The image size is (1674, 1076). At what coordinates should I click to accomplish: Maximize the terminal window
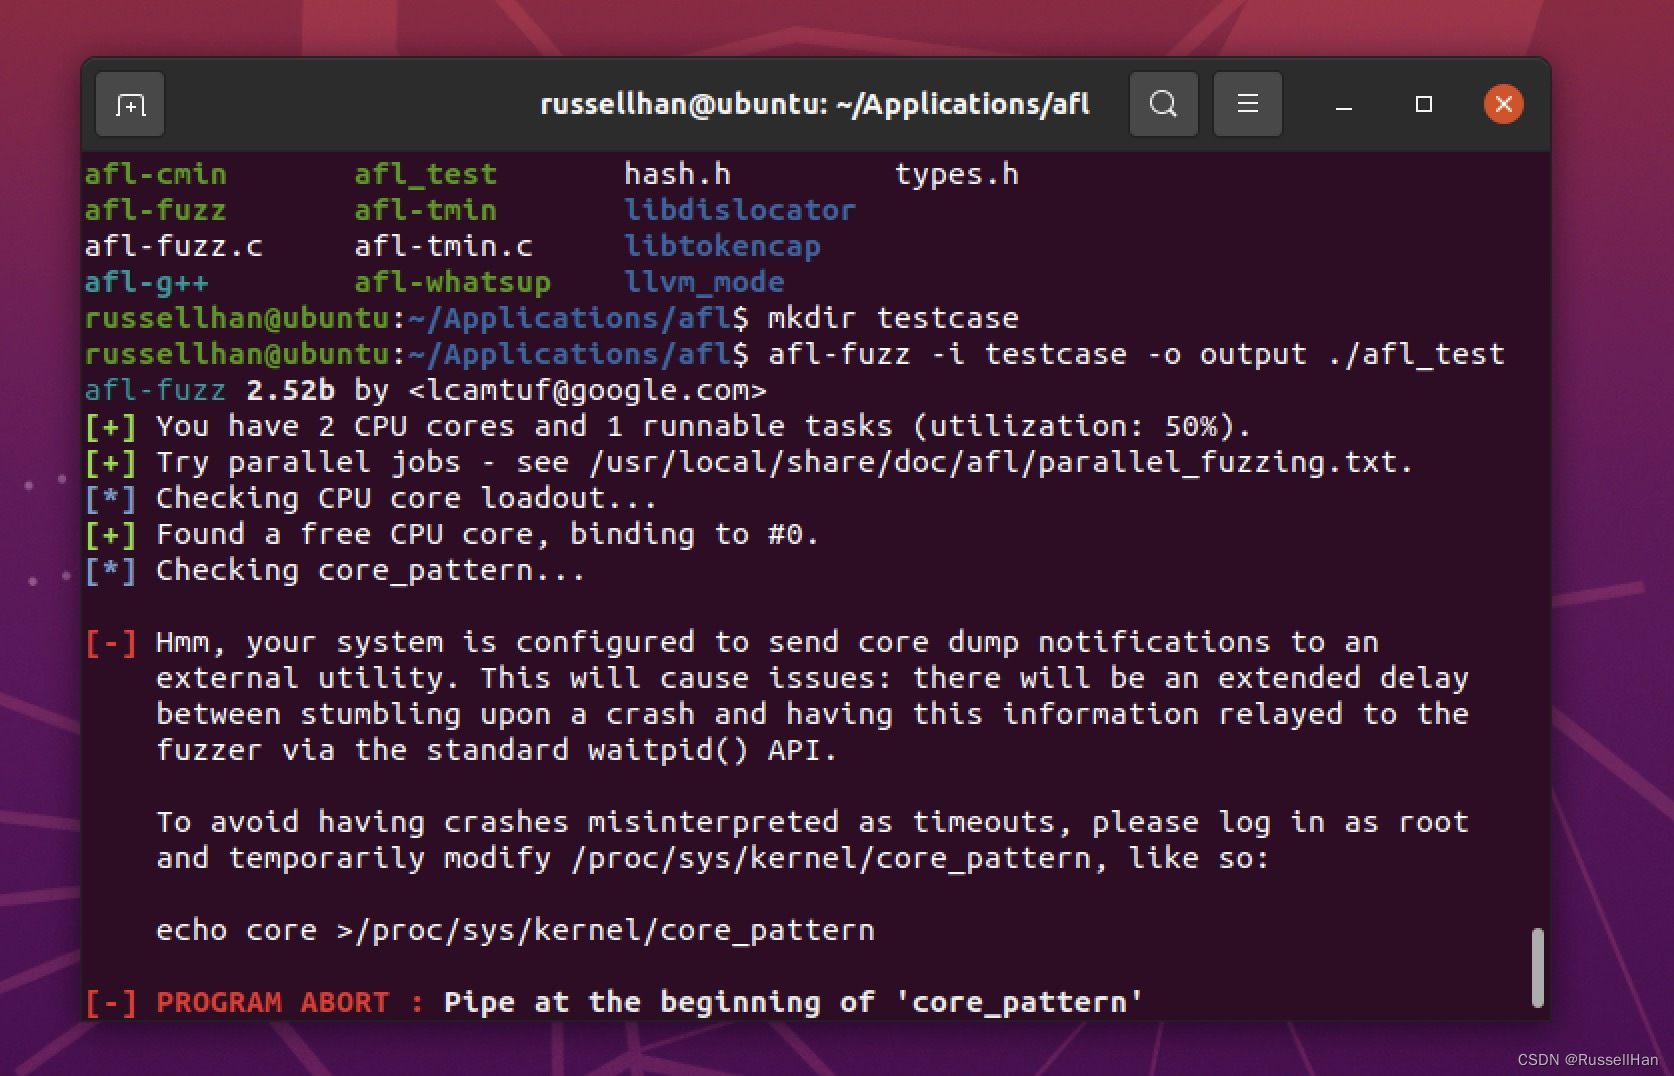(x=1424, y=104)
